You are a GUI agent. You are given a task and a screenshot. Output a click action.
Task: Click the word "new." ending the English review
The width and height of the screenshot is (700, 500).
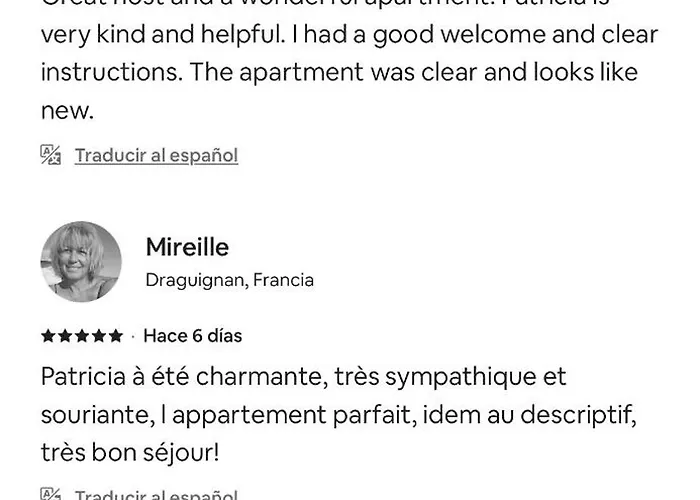click(x=67, y=111)
